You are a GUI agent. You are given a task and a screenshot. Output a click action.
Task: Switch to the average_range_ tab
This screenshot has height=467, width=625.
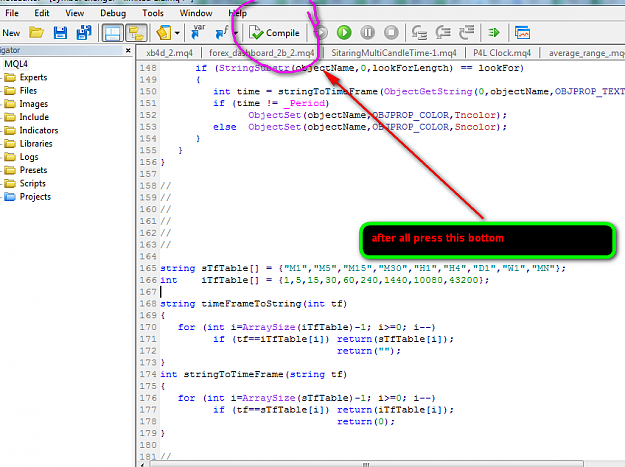coord(586,53)
